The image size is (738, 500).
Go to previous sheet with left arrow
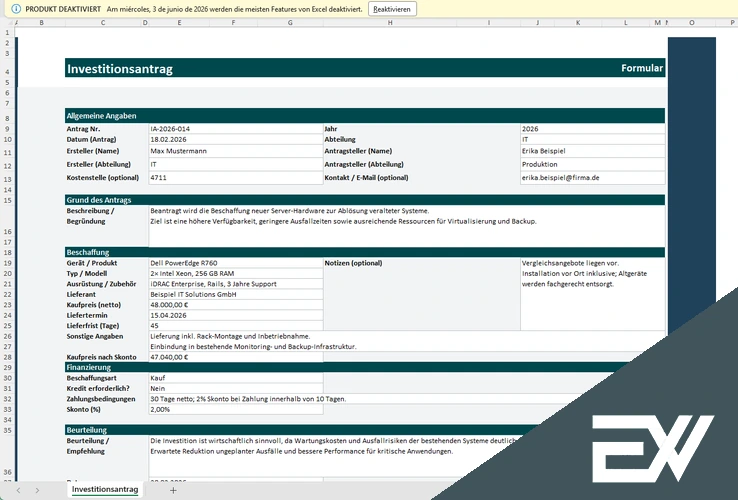[x=18, y=490]
